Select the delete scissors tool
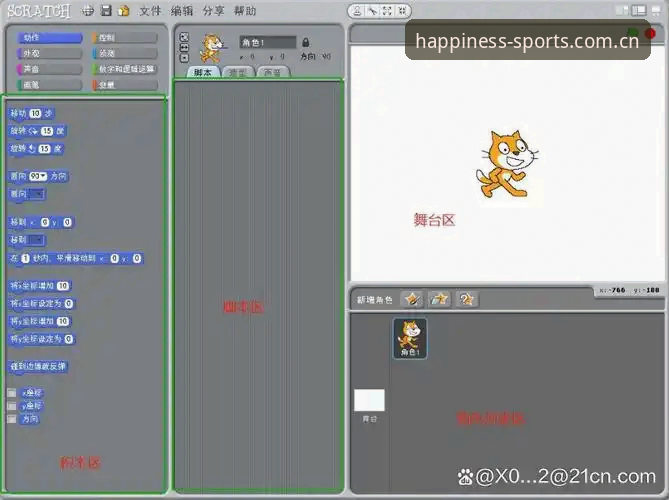 [373, 11]
